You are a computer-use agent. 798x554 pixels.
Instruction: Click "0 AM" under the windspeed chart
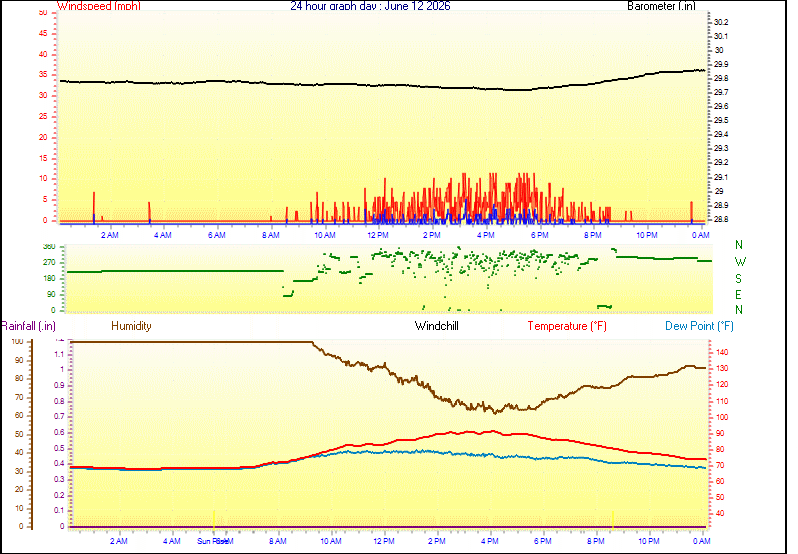[x=701, y=235]
